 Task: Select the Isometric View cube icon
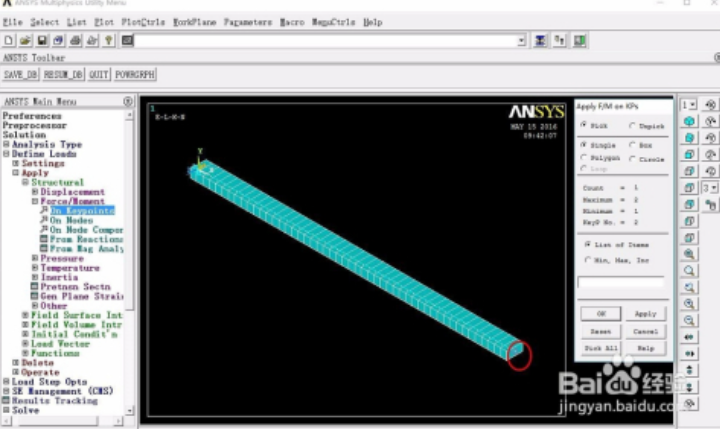689,121
